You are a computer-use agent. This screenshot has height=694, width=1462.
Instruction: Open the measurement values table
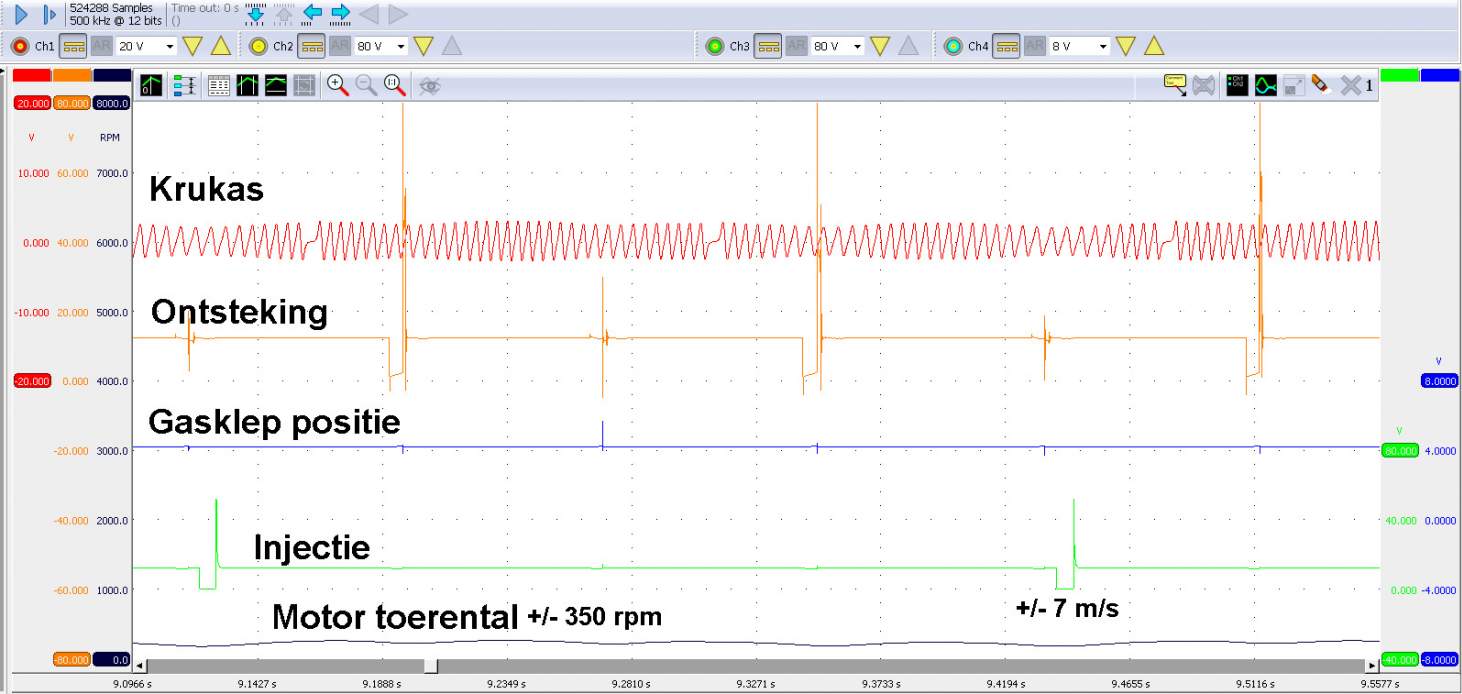coord(220,86)
